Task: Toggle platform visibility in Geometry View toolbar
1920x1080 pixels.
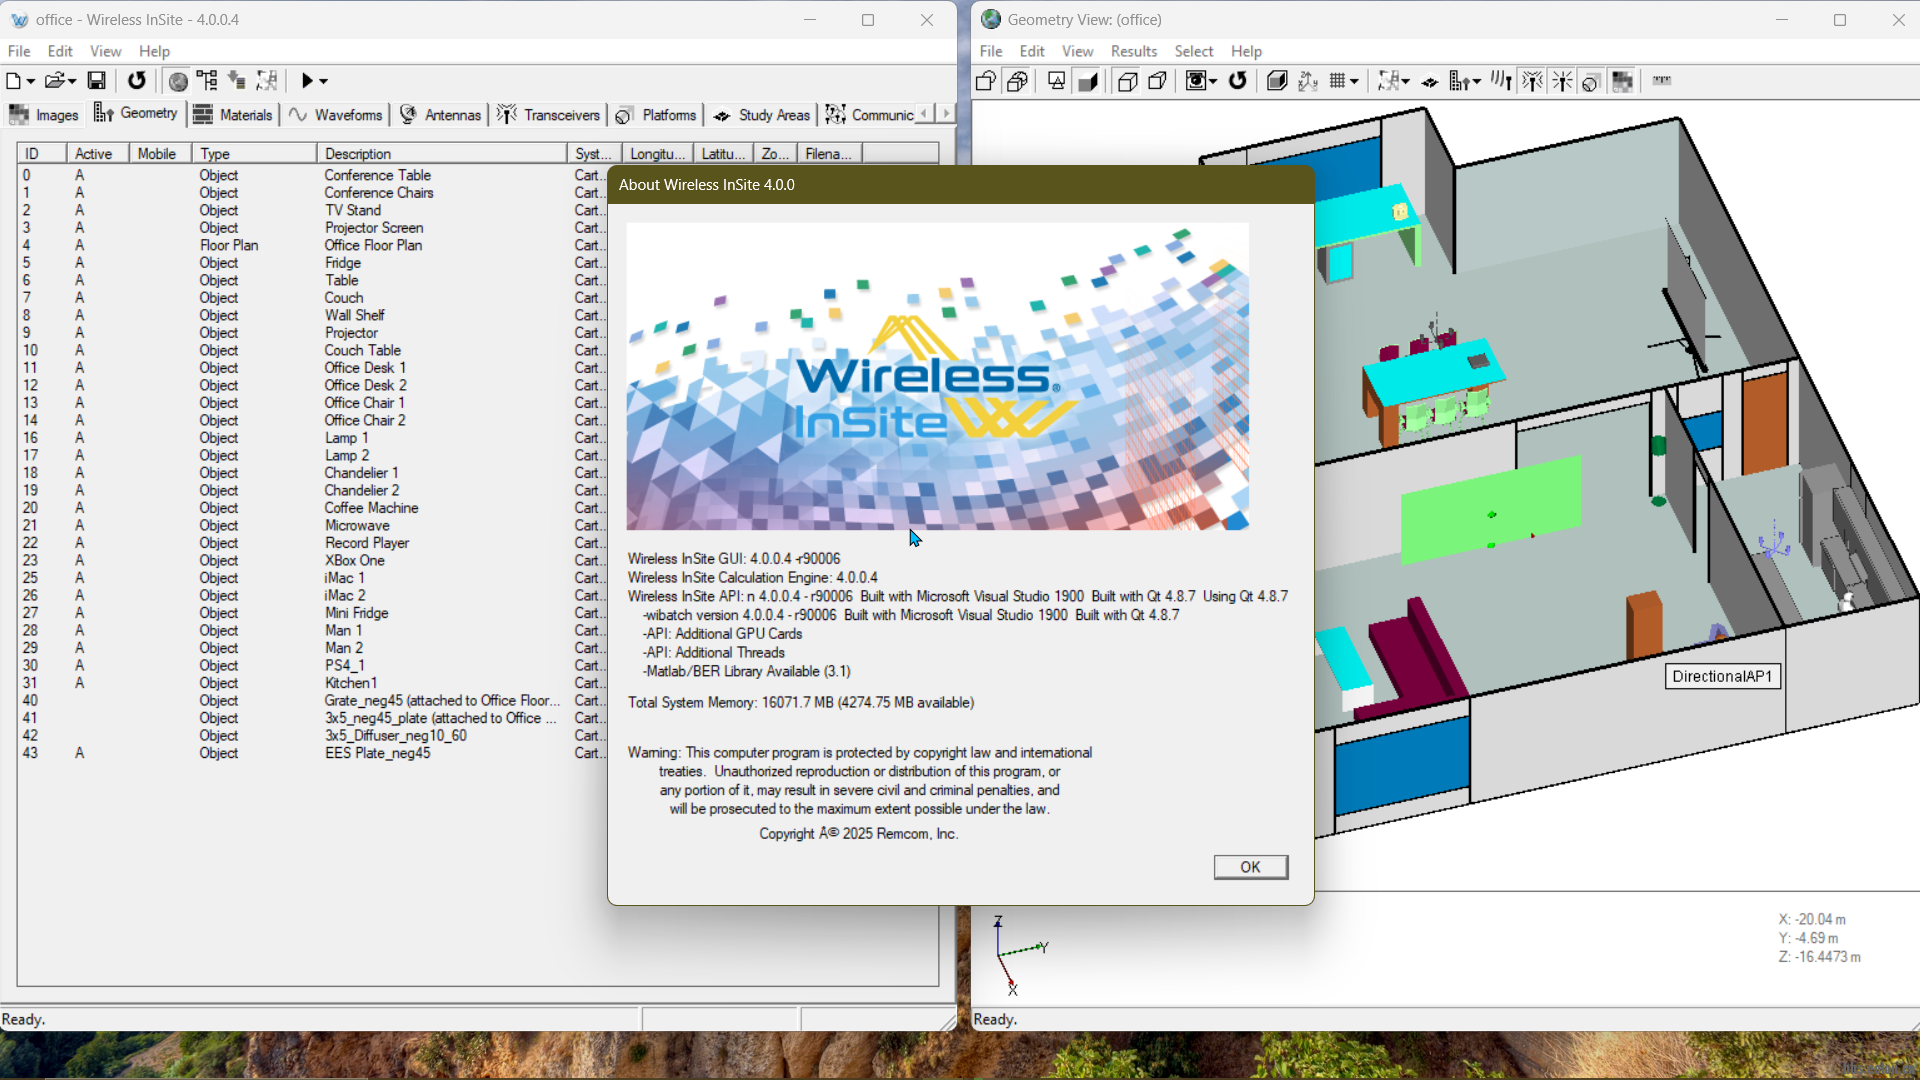Action: pyautogui.click(x=1591, y=82)
